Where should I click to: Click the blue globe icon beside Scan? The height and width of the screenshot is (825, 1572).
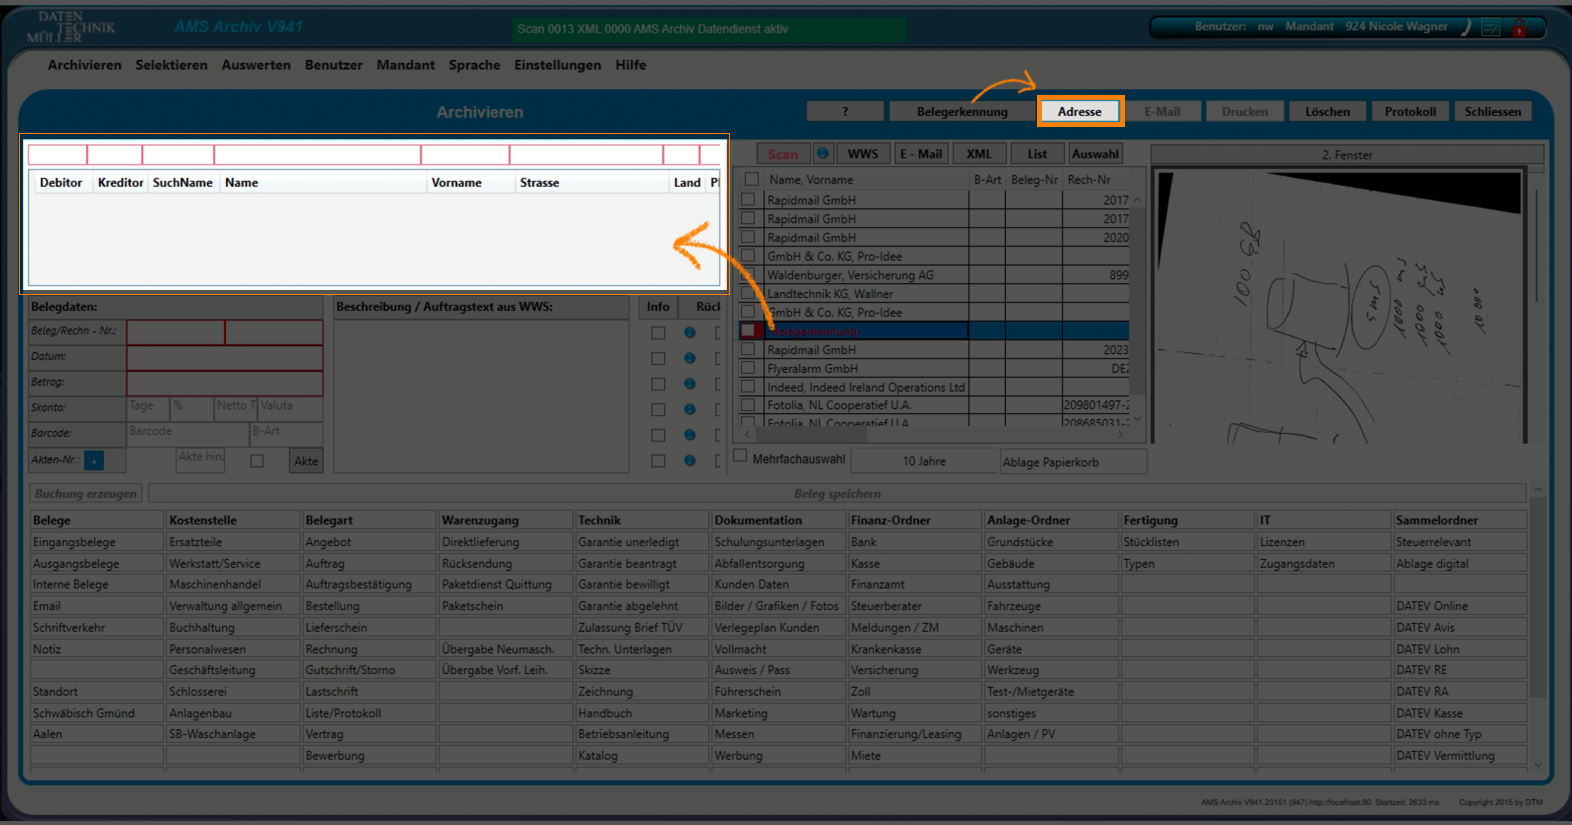pyautogui.click(x=823, y=153)
